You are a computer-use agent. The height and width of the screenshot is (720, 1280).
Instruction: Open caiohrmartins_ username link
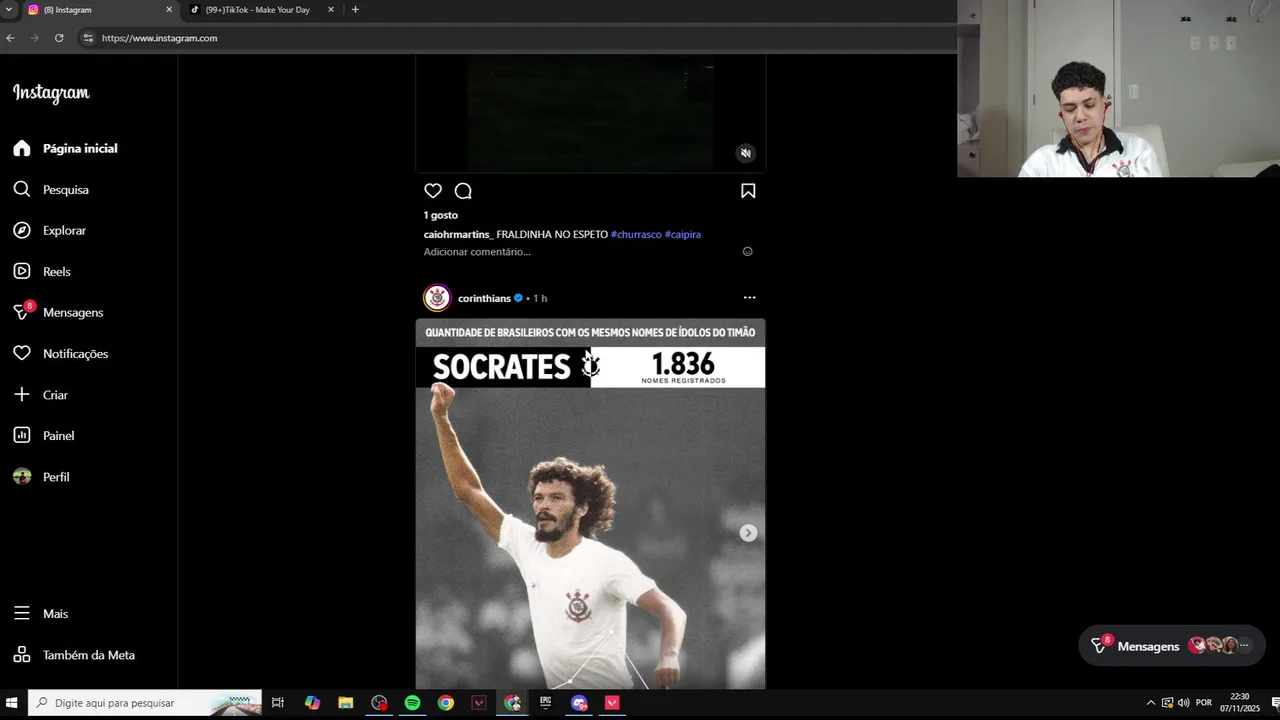[x=458, y=234]
